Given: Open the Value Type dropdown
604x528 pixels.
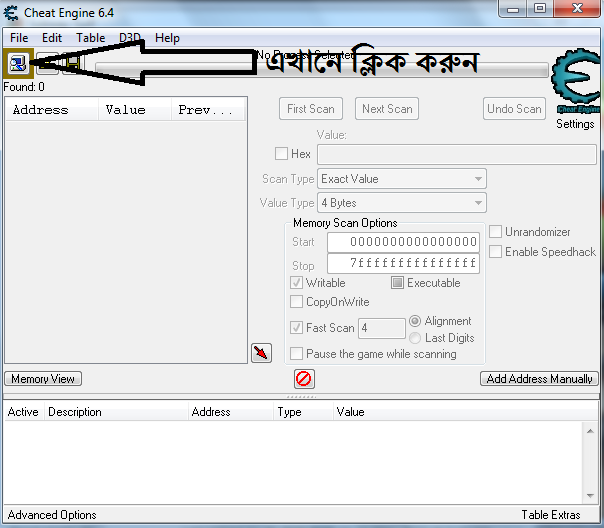Looking at the screenshot, I should click(402, 203).
